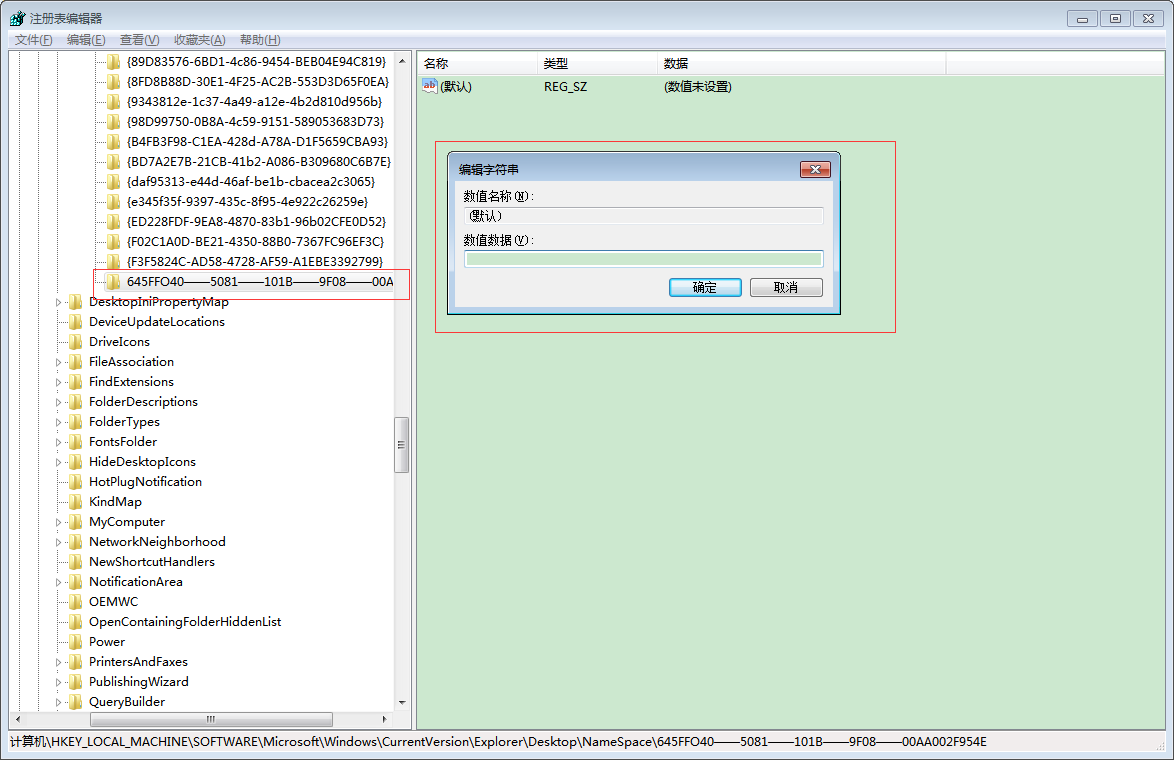Click the Registry Editor icon in the title bar

[x=17, y=18]
